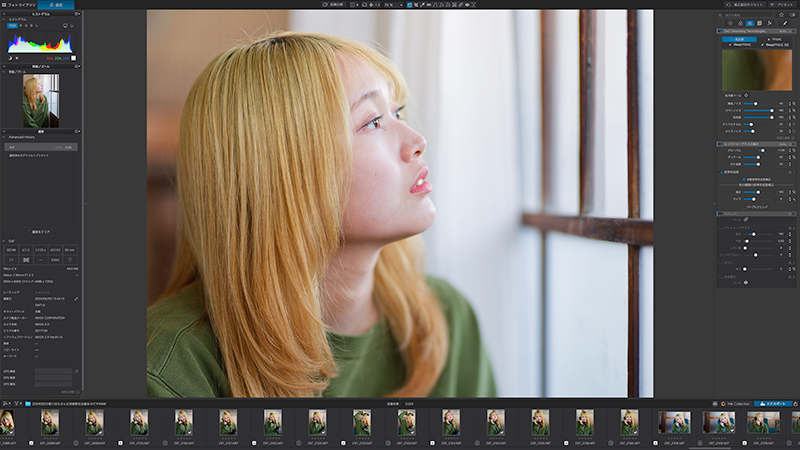The width and height of the screenshot is (800, 450).
Task: Open the local adjustments brush icon
Action: [x=785, y=23]
